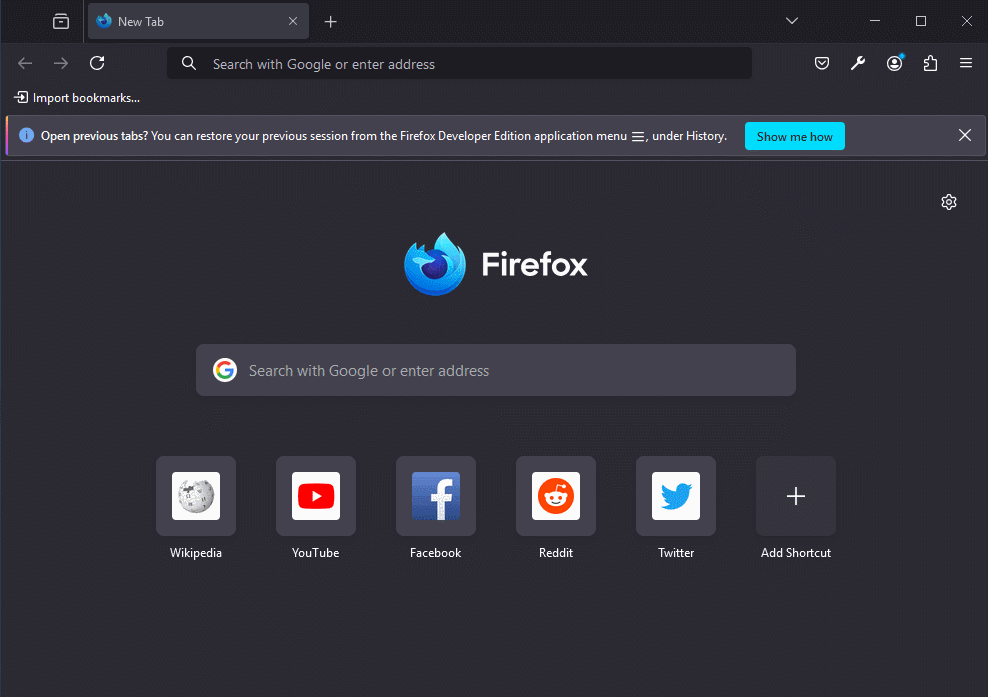Image resolution: width=988 pixels, height=697 pixels.
Task: Click the Save to Pocket icon
Action: 821,63
